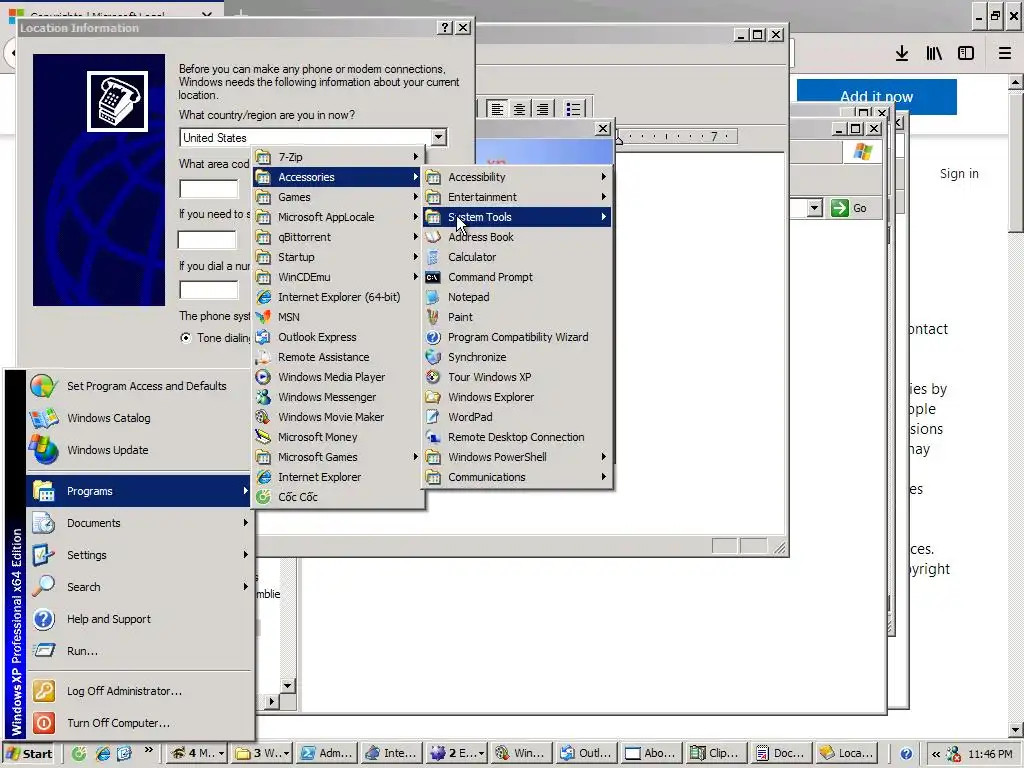
Task: Click center align toolbar button
Action: coord(519,108)
